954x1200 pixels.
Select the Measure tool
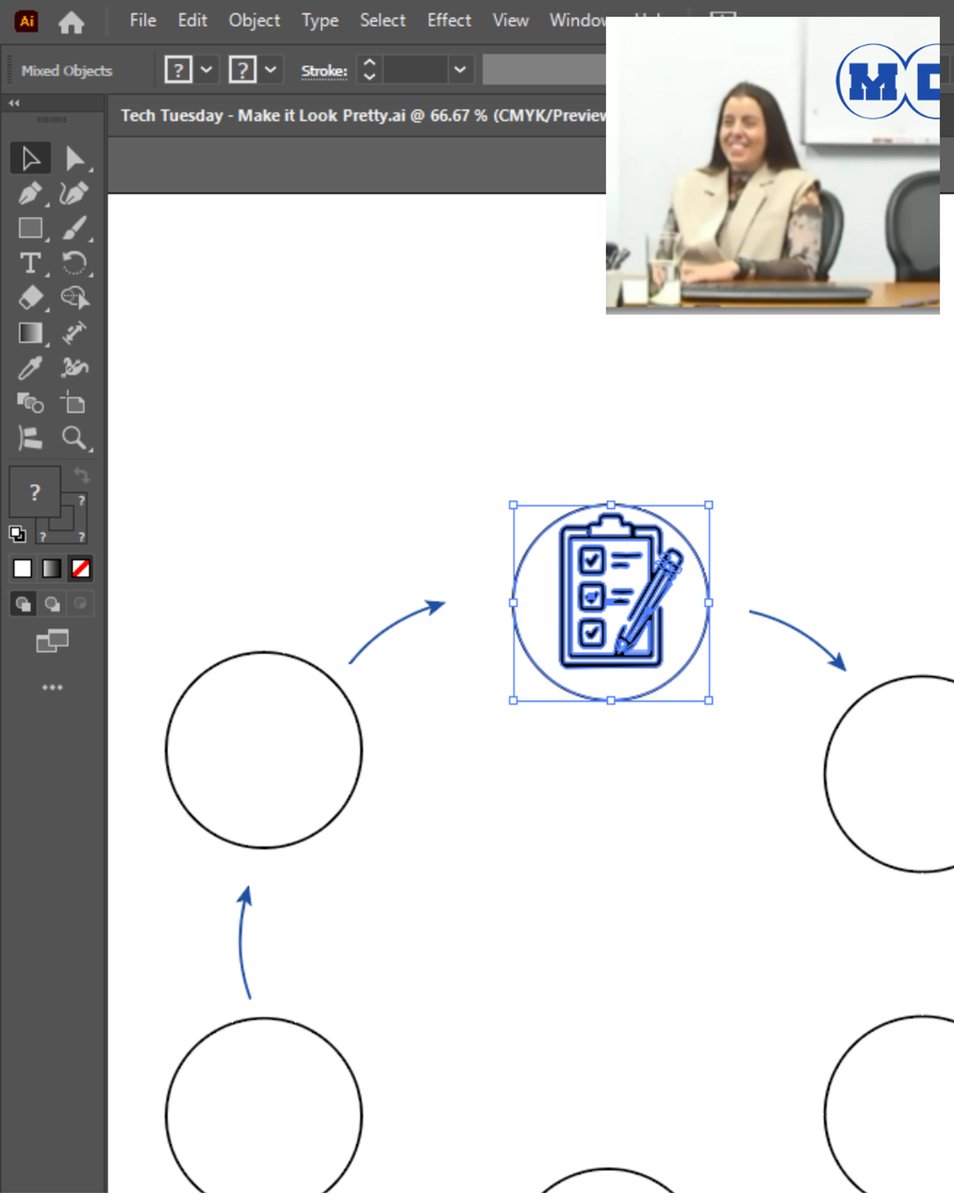76,333
